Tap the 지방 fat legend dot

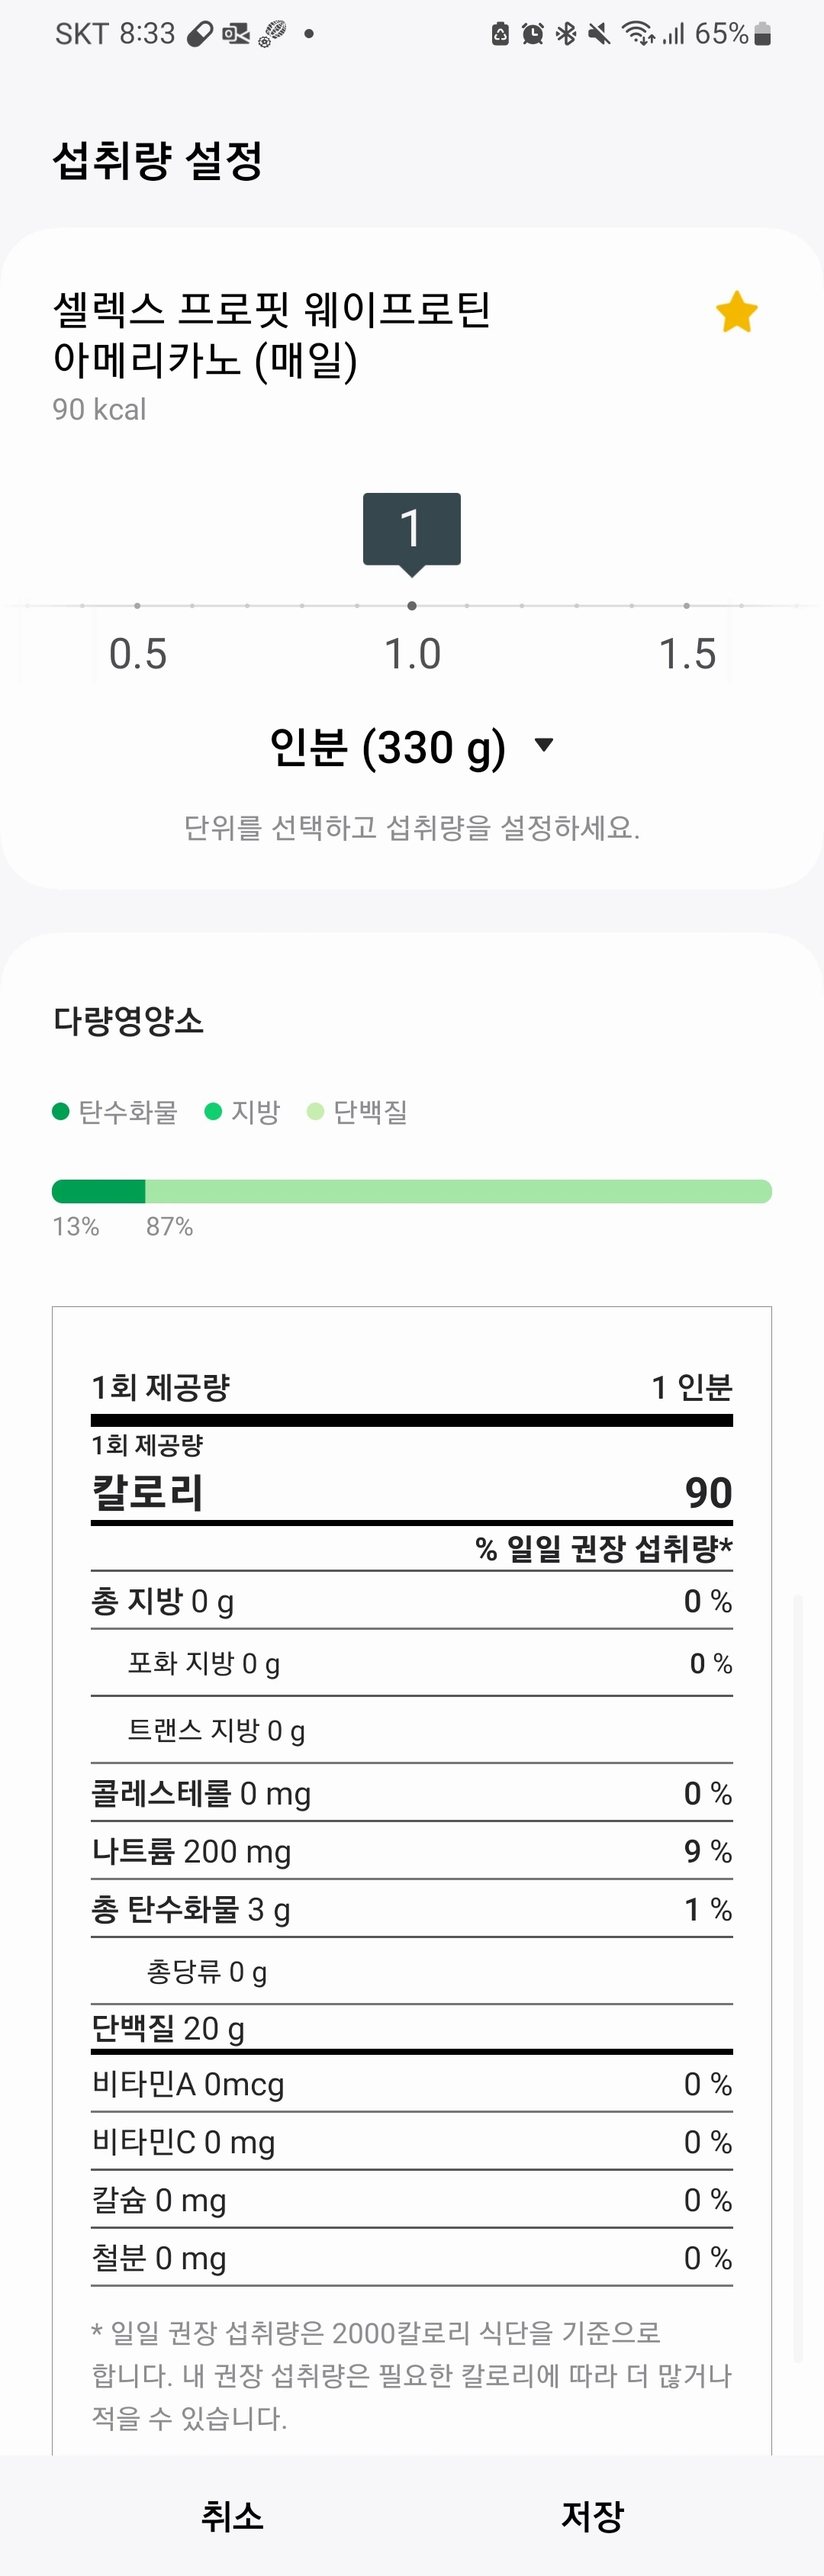(212, 1111)
